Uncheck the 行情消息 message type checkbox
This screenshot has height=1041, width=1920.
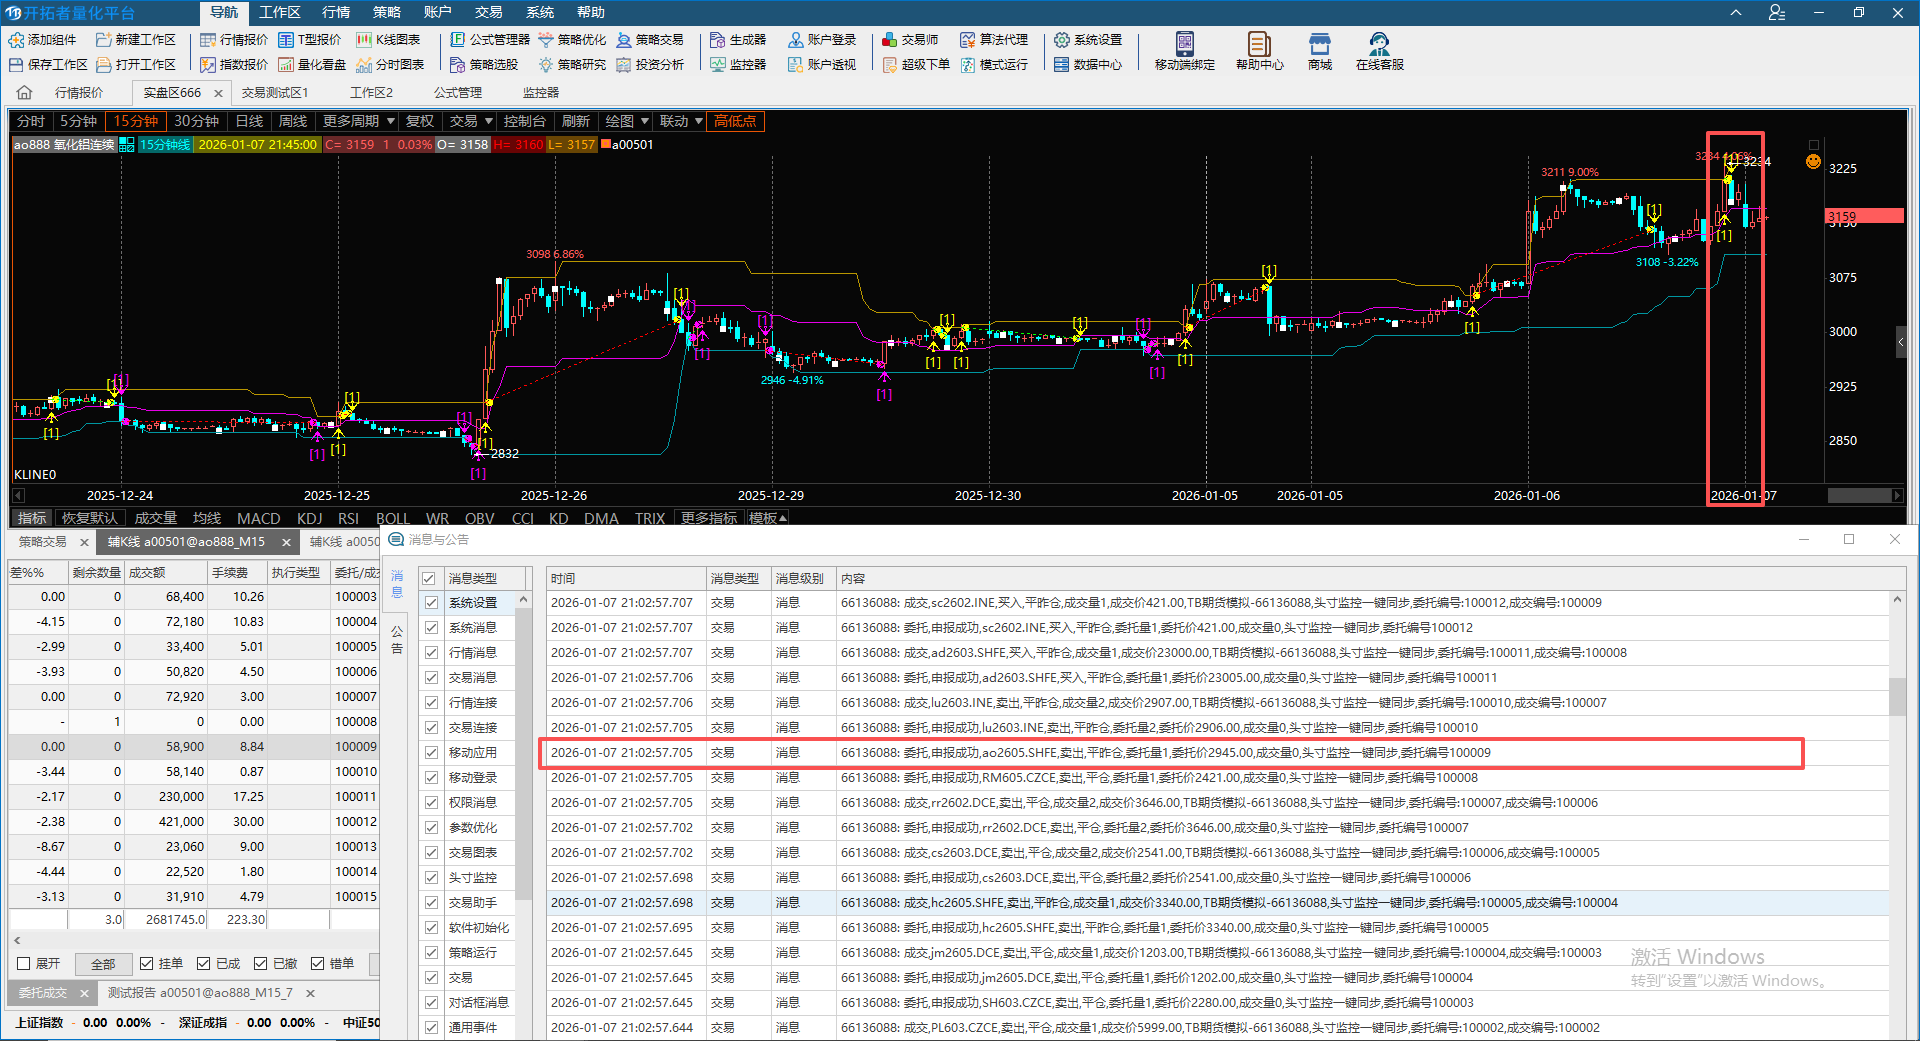point(432,653)
